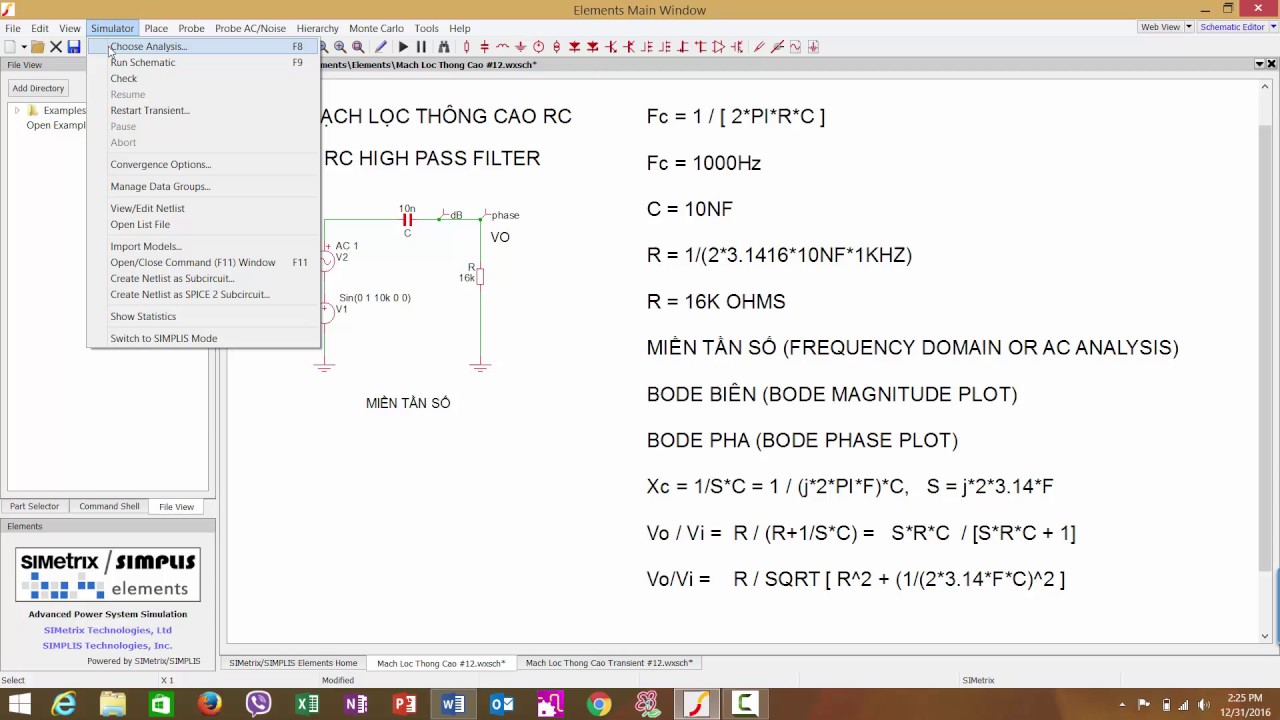This screenshot has height=720, width=1280.
Task: Open the dropdown arrow beside New icon
Action: 23,47
